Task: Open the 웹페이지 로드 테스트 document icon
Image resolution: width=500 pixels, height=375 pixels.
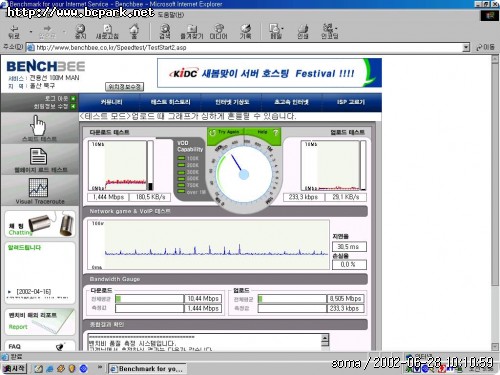Action: coord(39,157)
